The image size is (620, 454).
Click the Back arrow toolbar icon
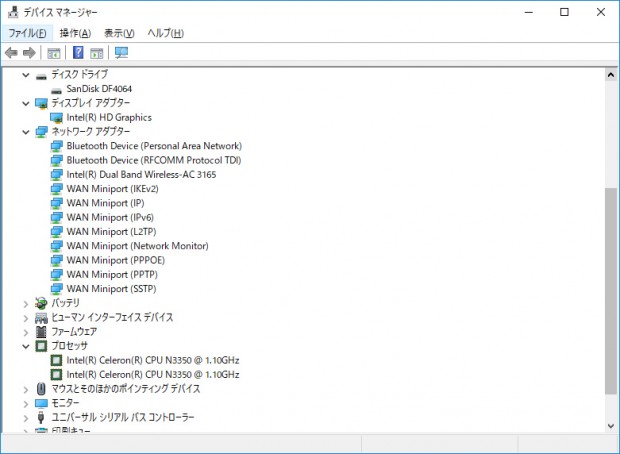(11, 53)
